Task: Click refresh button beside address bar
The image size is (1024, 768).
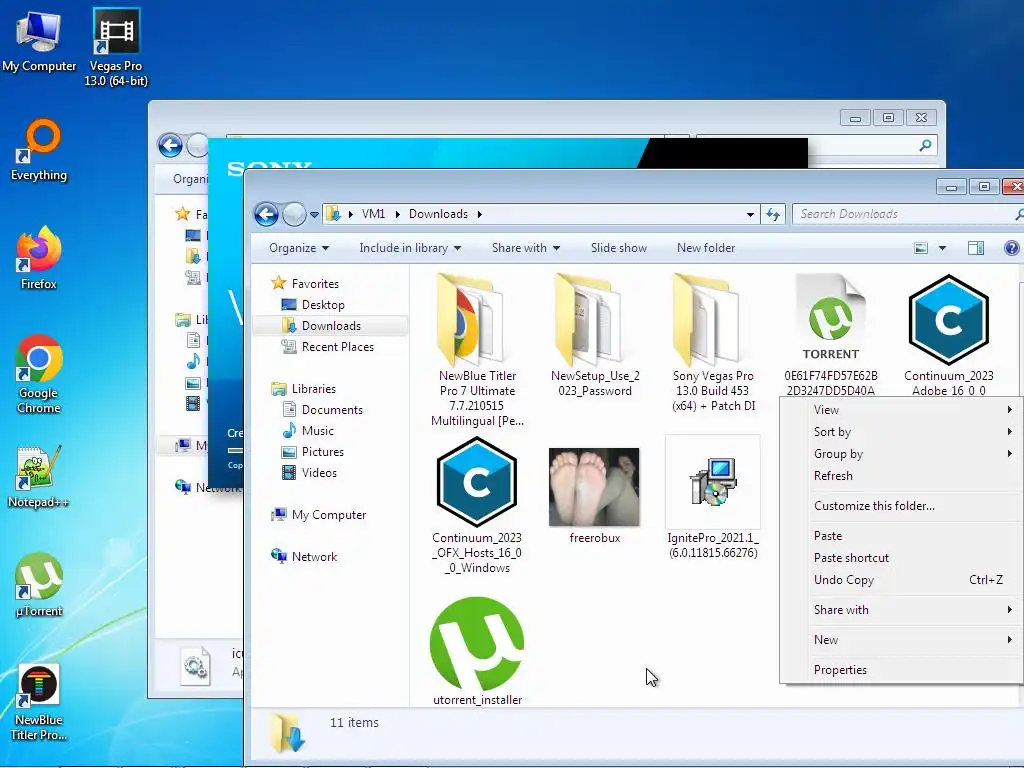Action: (x=773, y=214)
